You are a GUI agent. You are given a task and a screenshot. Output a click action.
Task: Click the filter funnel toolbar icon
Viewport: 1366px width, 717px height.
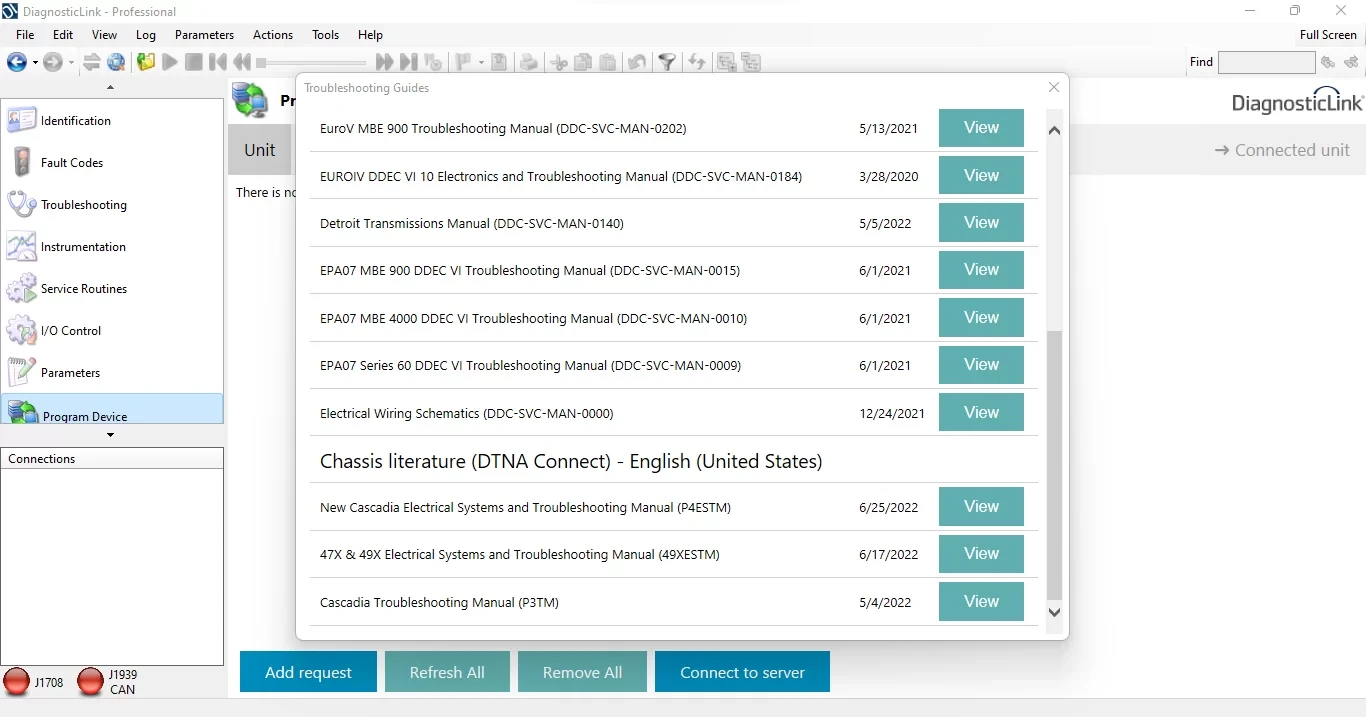tap(667, 62)
